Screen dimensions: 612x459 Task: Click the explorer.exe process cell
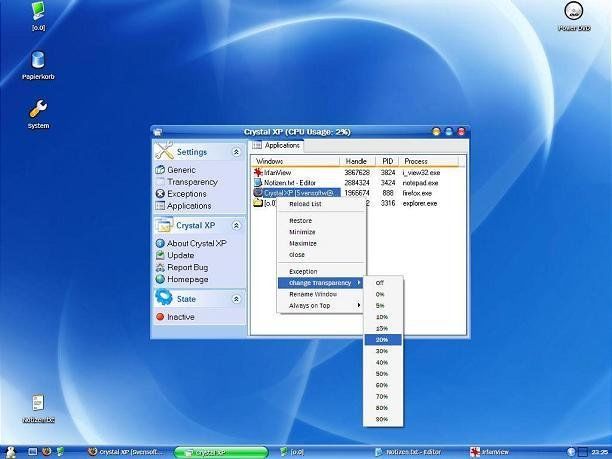[420, 203]
